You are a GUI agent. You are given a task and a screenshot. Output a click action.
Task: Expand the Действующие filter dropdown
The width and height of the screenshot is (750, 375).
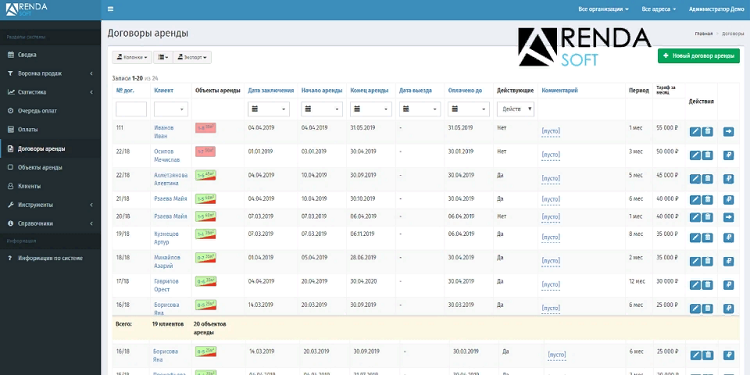(x=516, y=109)
